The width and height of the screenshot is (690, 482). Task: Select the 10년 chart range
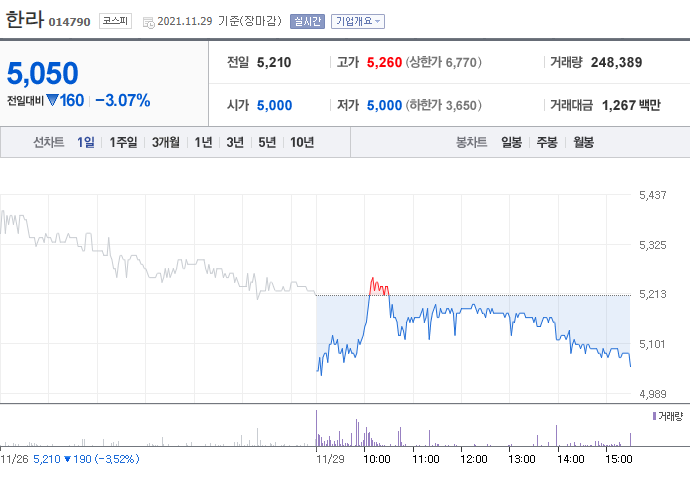tap(302, 142)
